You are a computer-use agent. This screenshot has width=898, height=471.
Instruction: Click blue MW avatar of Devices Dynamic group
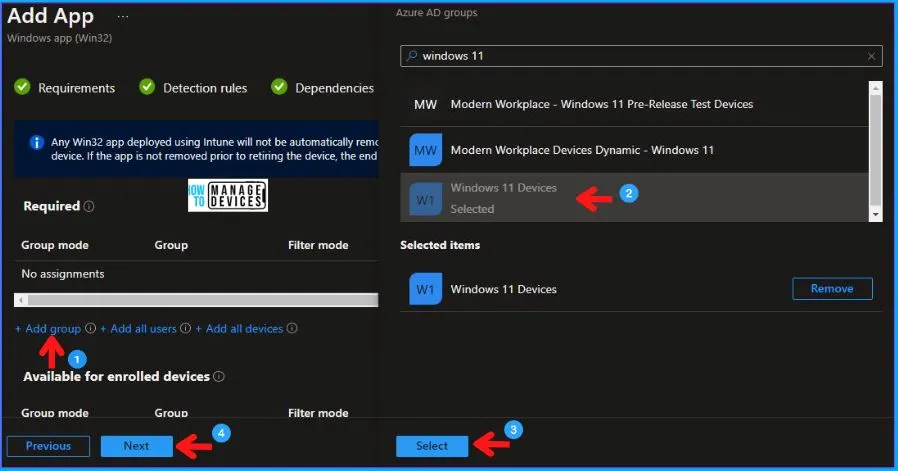point(426,150)
